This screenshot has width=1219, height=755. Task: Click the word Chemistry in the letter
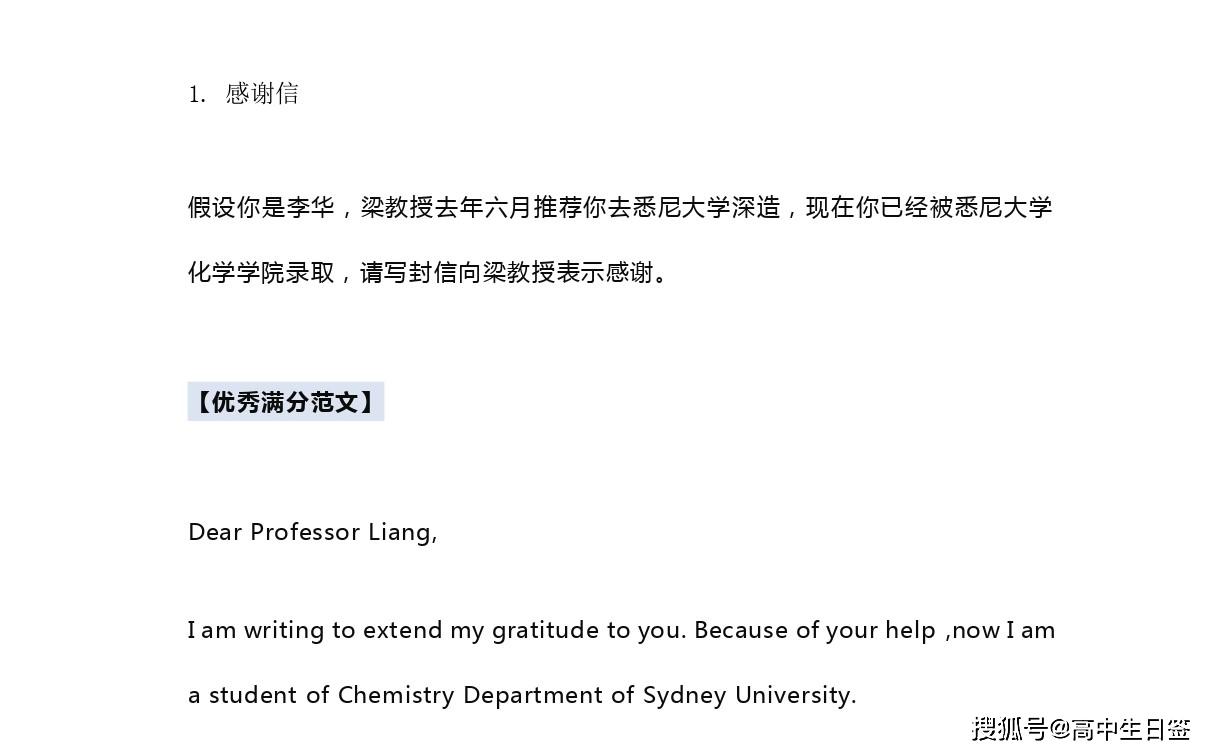396,695
